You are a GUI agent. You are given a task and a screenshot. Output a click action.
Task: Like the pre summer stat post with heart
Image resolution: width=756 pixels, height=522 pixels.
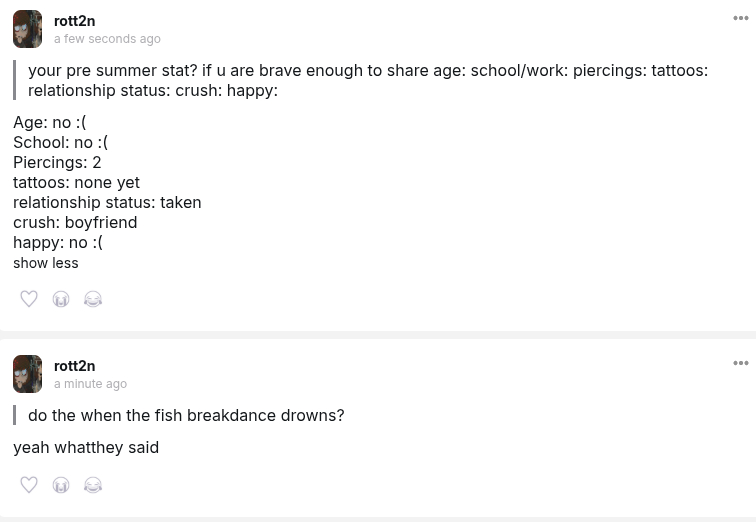coord(29,299)
